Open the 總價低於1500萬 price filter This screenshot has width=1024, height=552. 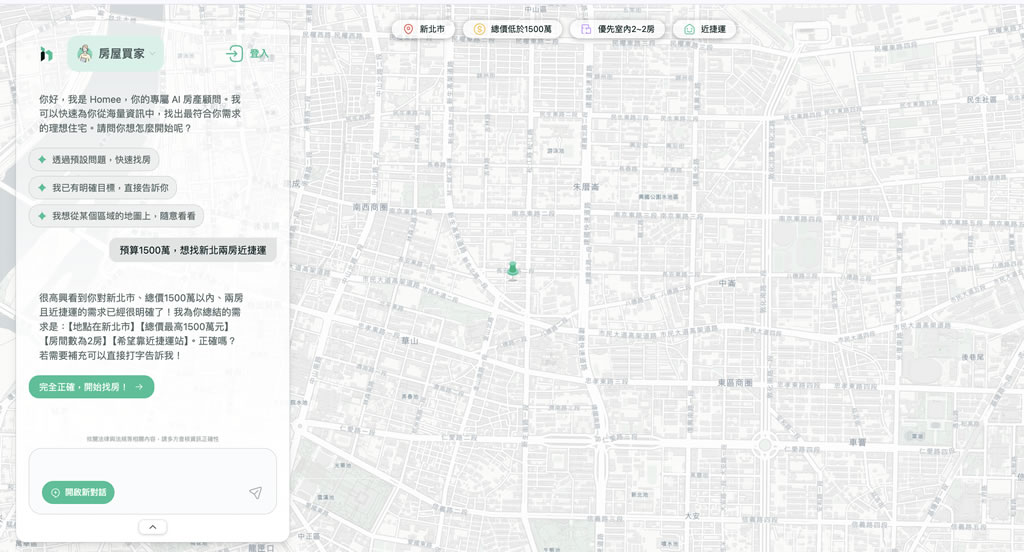coord(512,30)
